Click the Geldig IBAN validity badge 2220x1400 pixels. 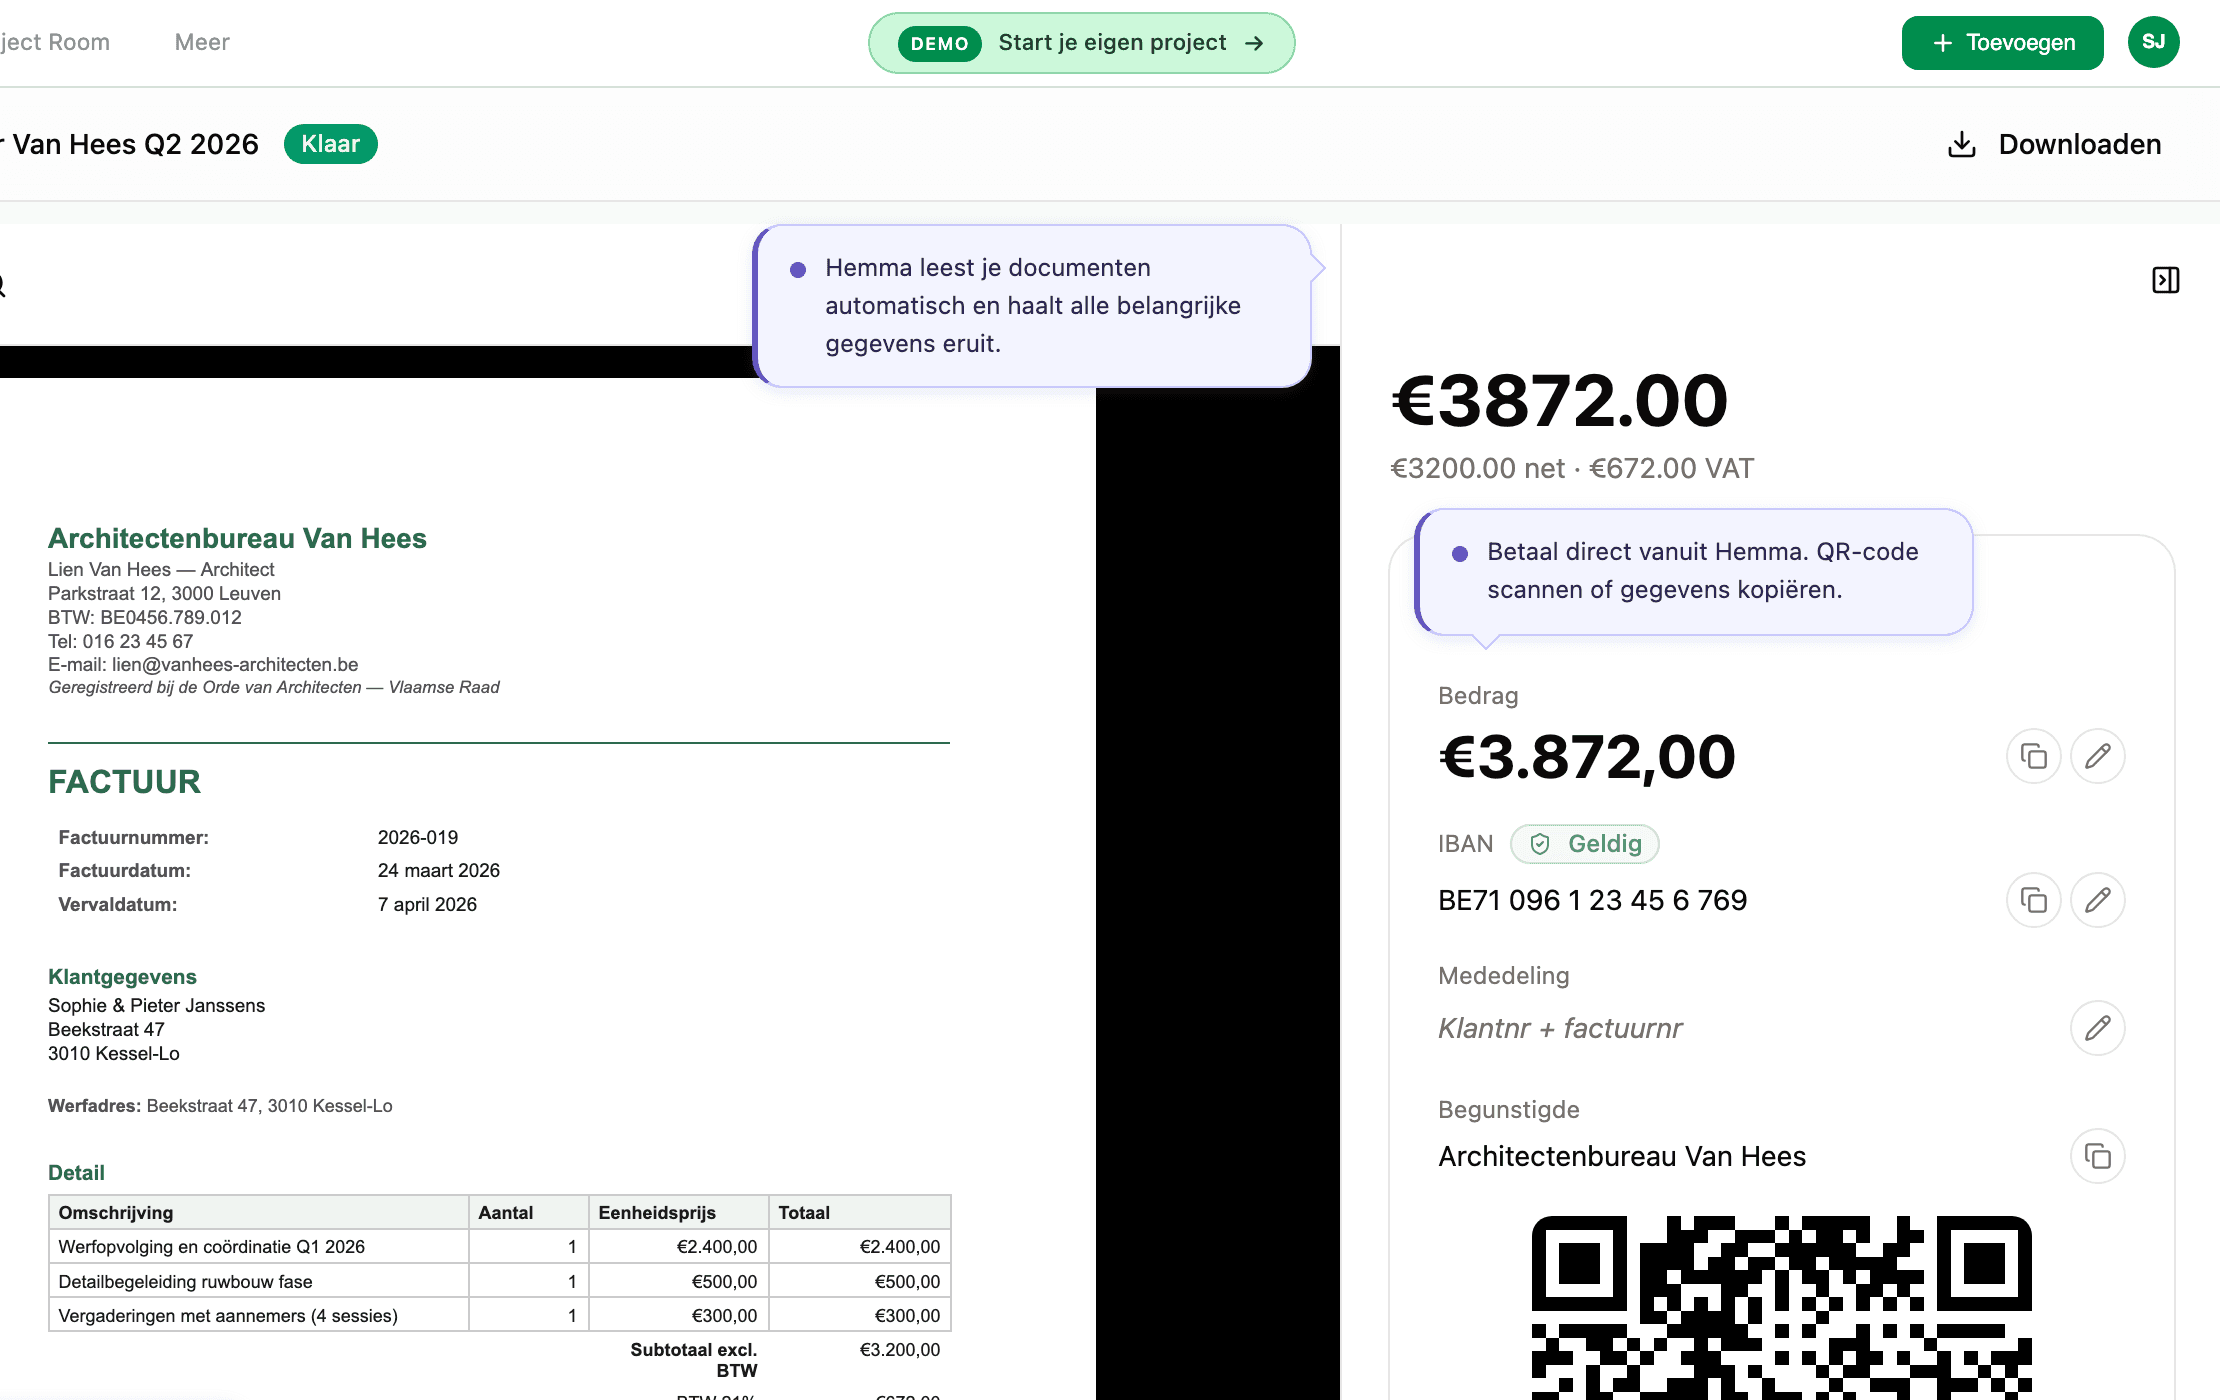(1585, 844)
